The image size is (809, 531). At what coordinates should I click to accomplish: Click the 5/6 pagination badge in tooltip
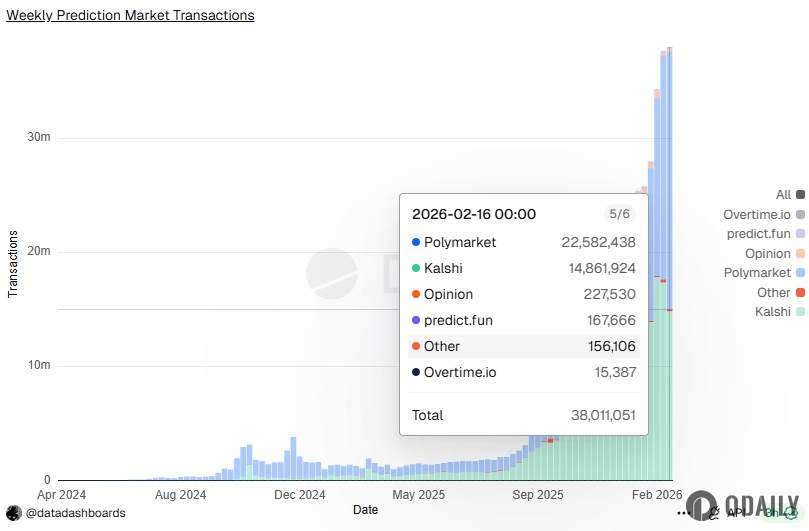(619, 214)
